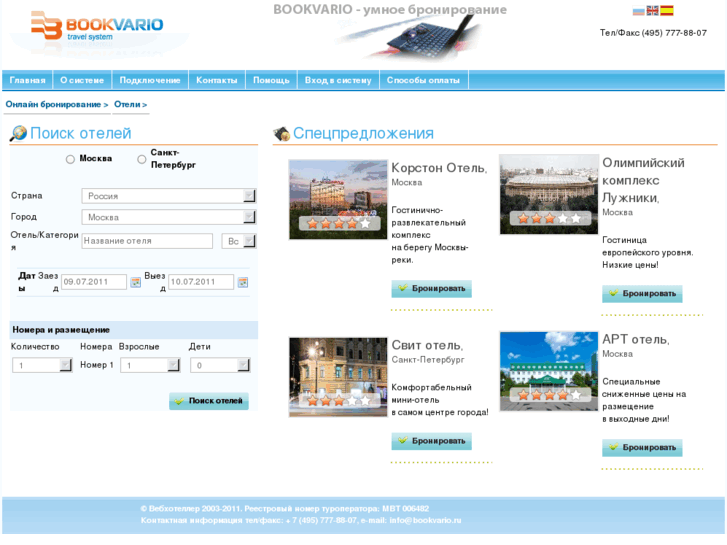
Task: Open the Корстон Отель photo thumbnail
Action: tap(338, 199)
